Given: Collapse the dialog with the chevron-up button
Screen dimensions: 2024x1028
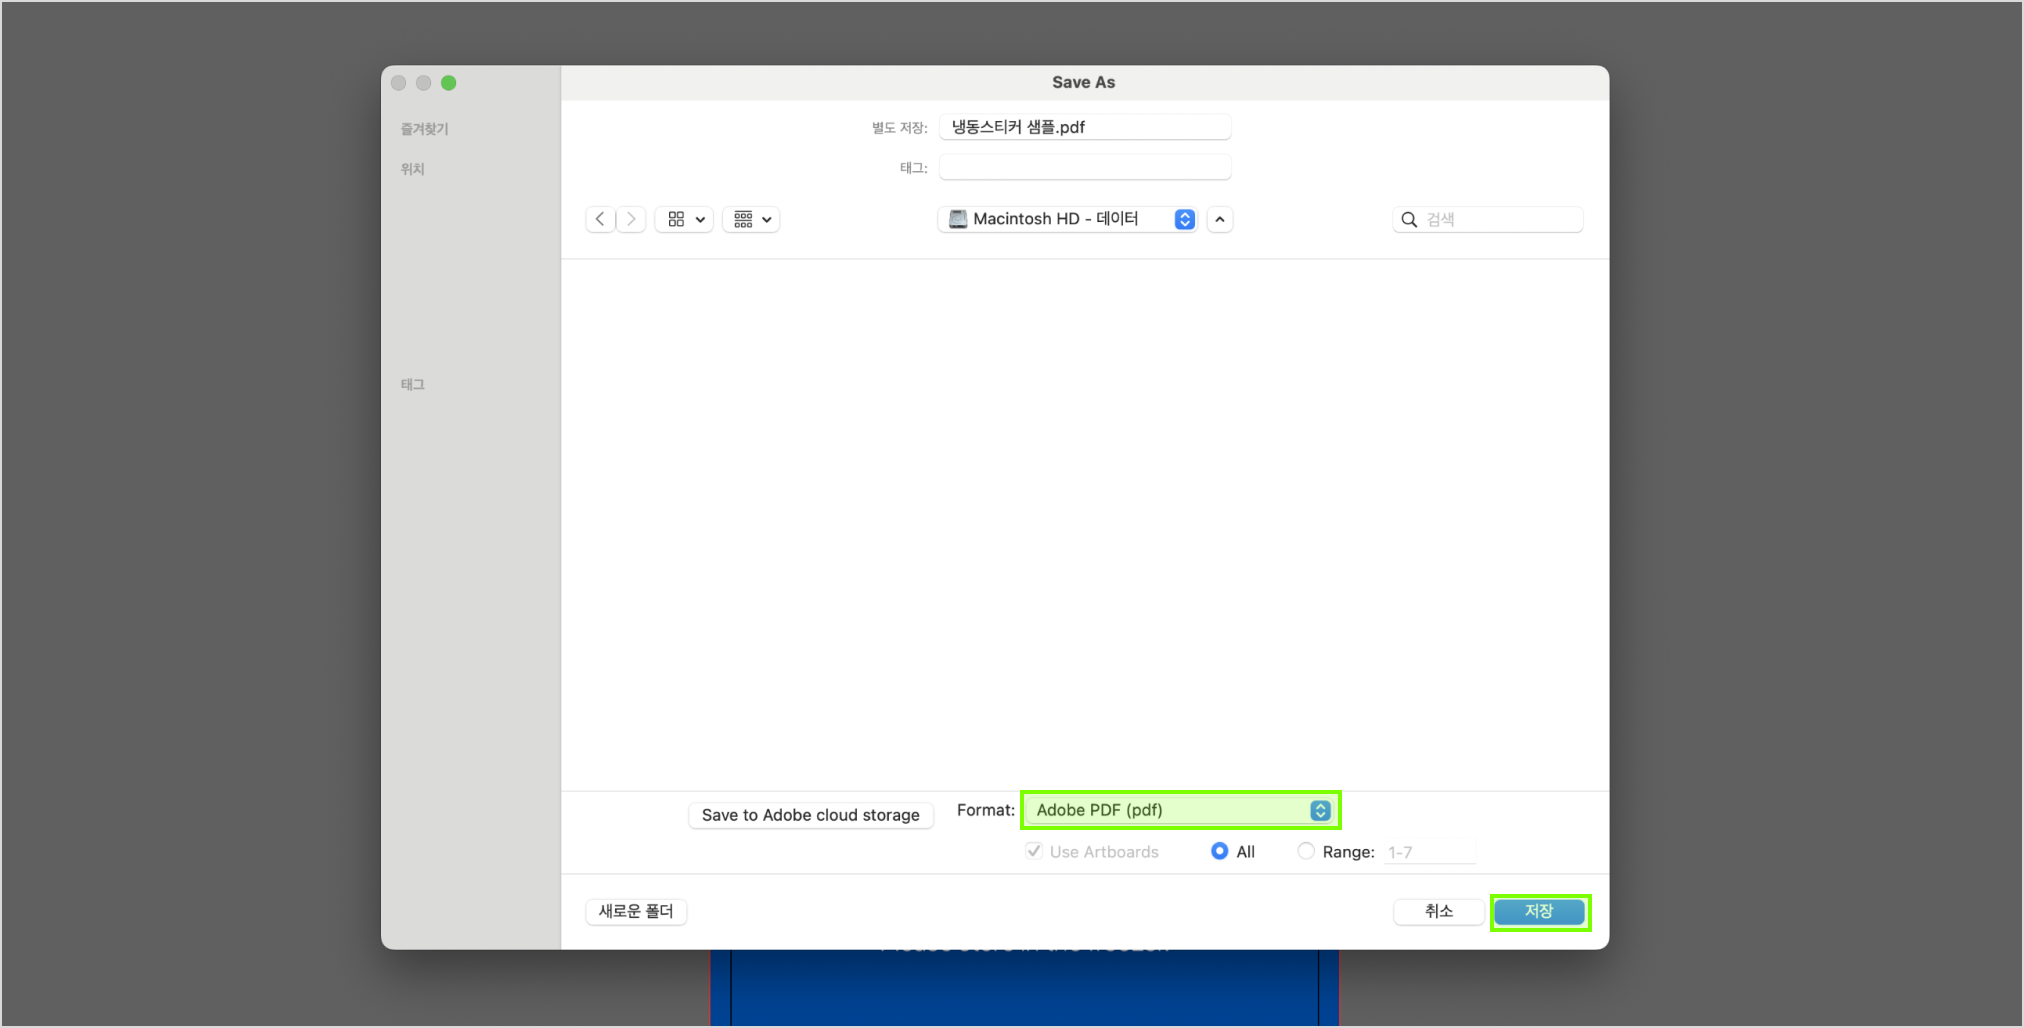Looking at the screenshot, I should [1220, 219].
